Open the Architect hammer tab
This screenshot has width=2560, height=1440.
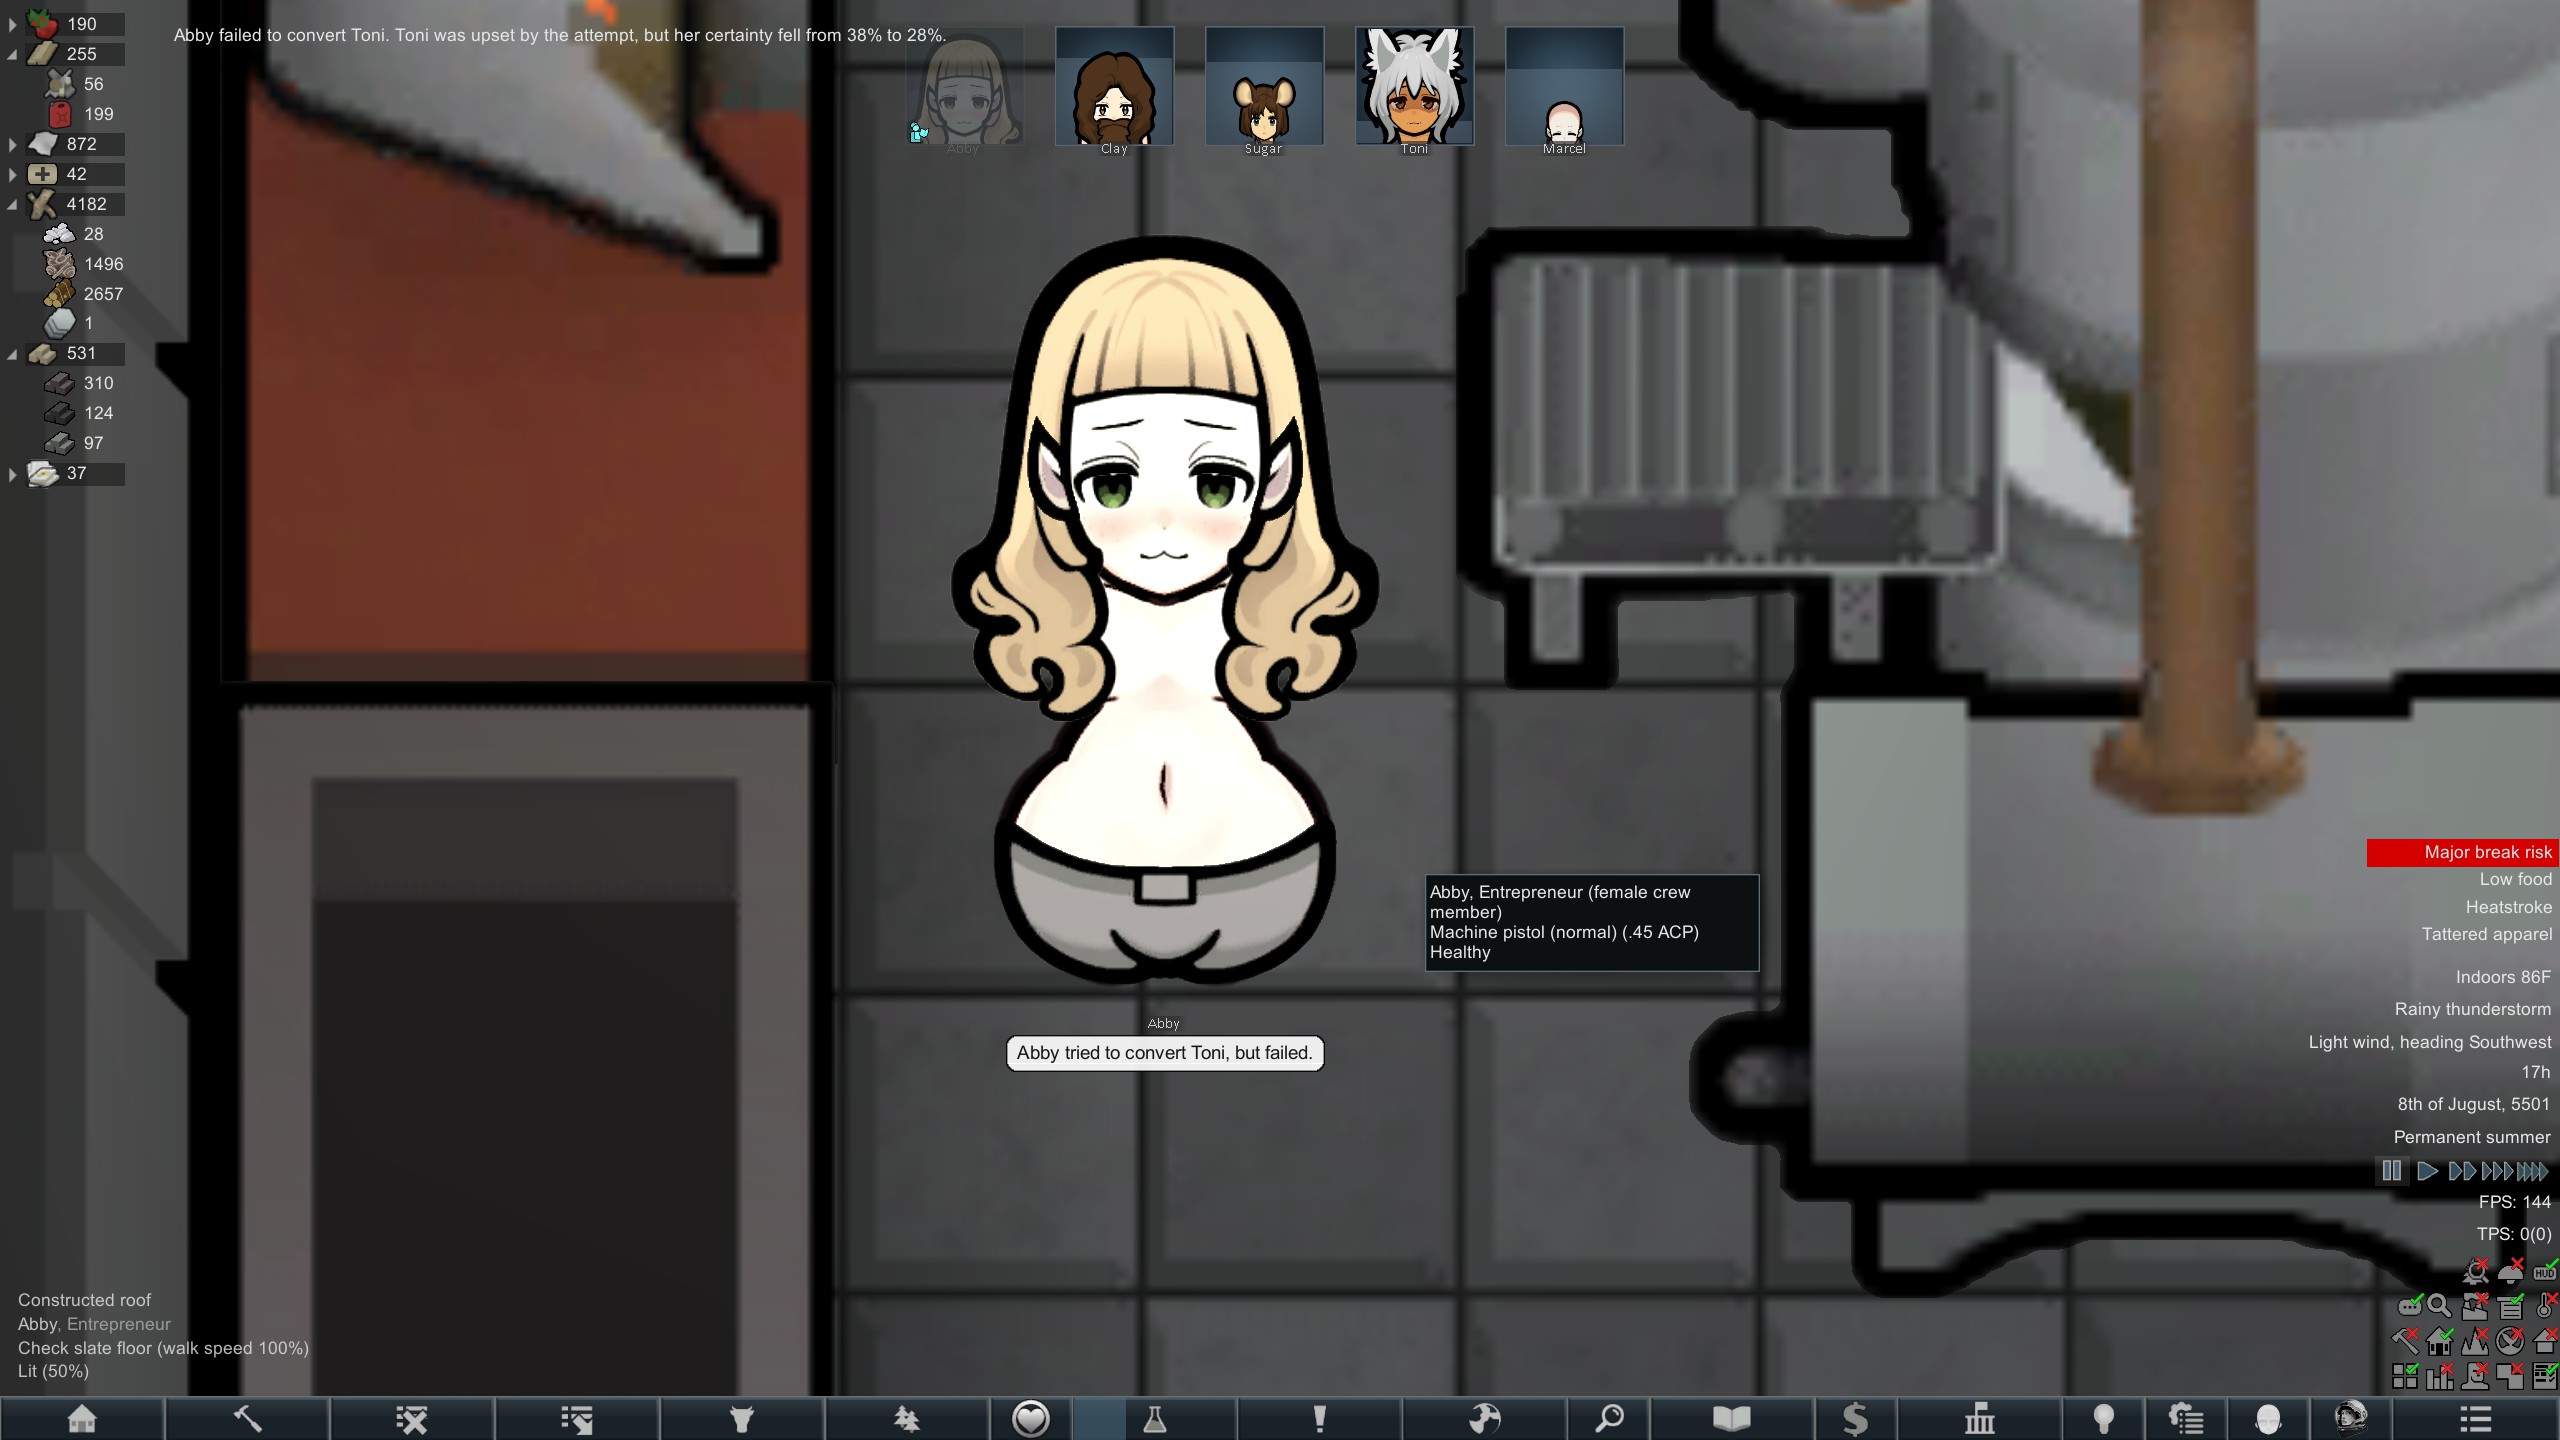[x=247, y=1419]
